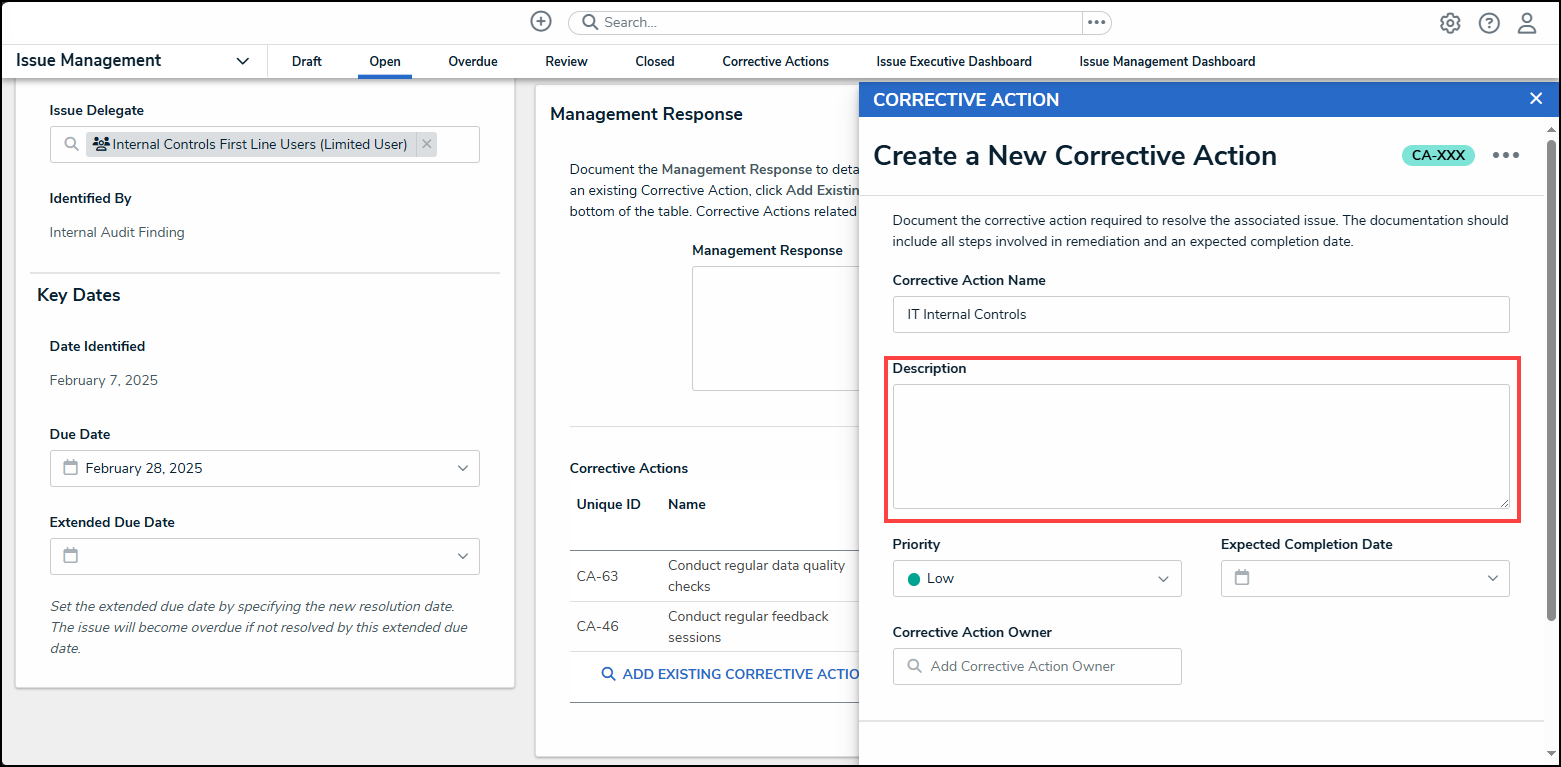The image size is (1561, 767).
Task: Open the help question mark icon
Action: coord(1489,23)
